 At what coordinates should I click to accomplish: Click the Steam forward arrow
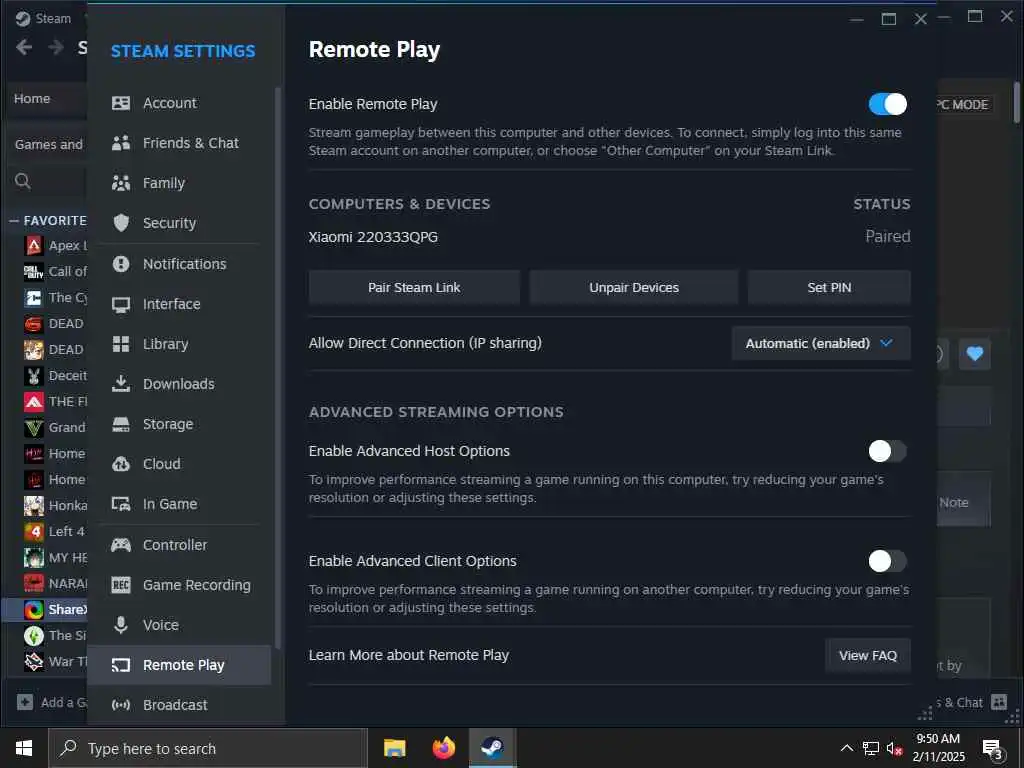56,47
